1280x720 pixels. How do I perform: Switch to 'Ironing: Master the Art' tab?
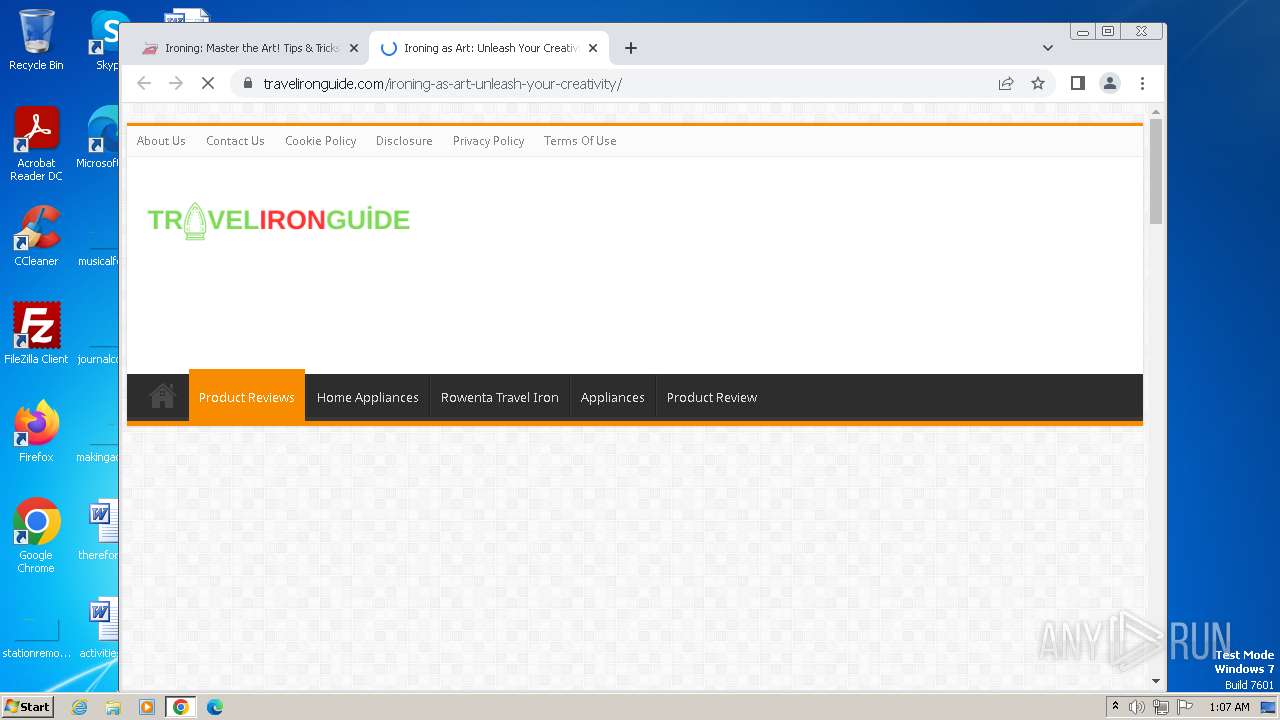(x=250, y=48)
